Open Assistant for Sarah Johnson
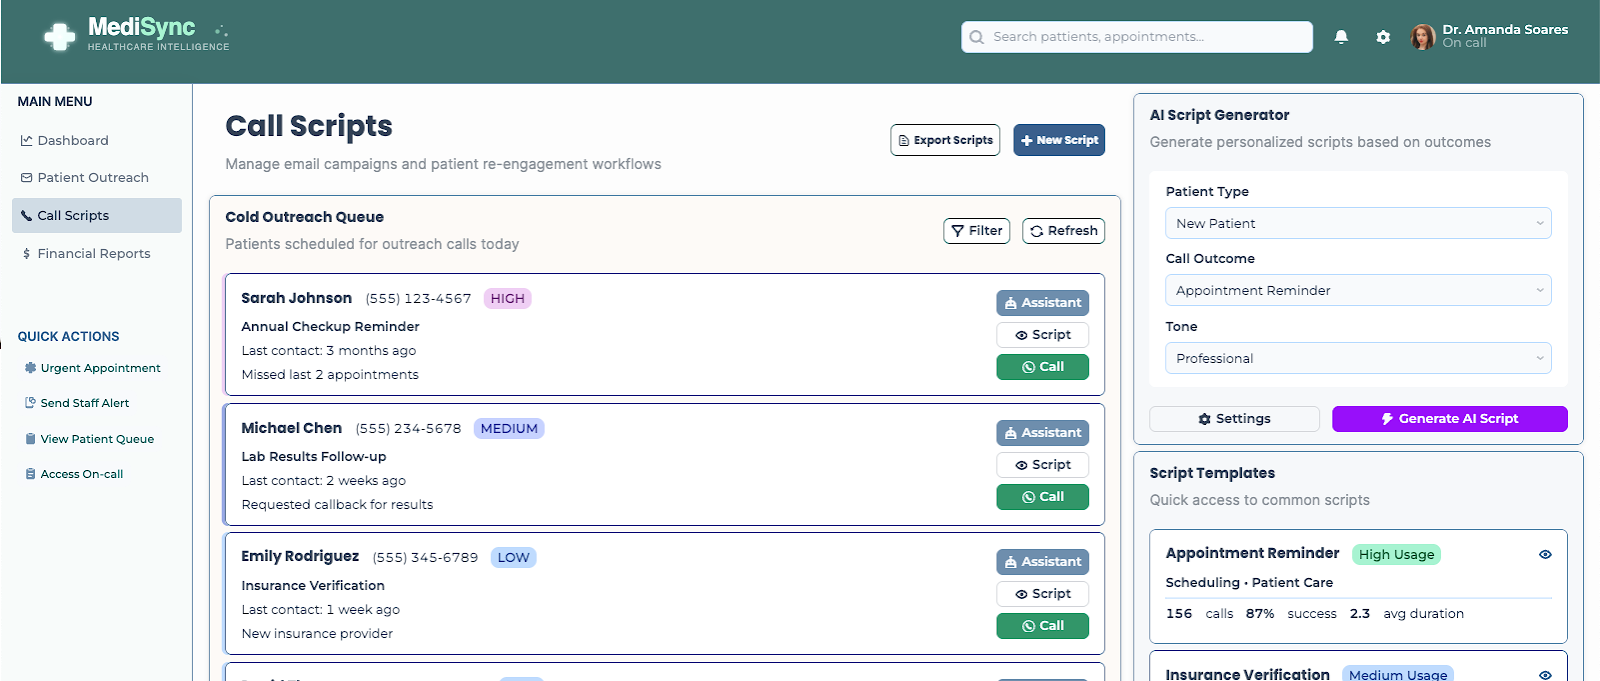Viewport: 1600px width, 681px height. click(x=1043, y=303)
